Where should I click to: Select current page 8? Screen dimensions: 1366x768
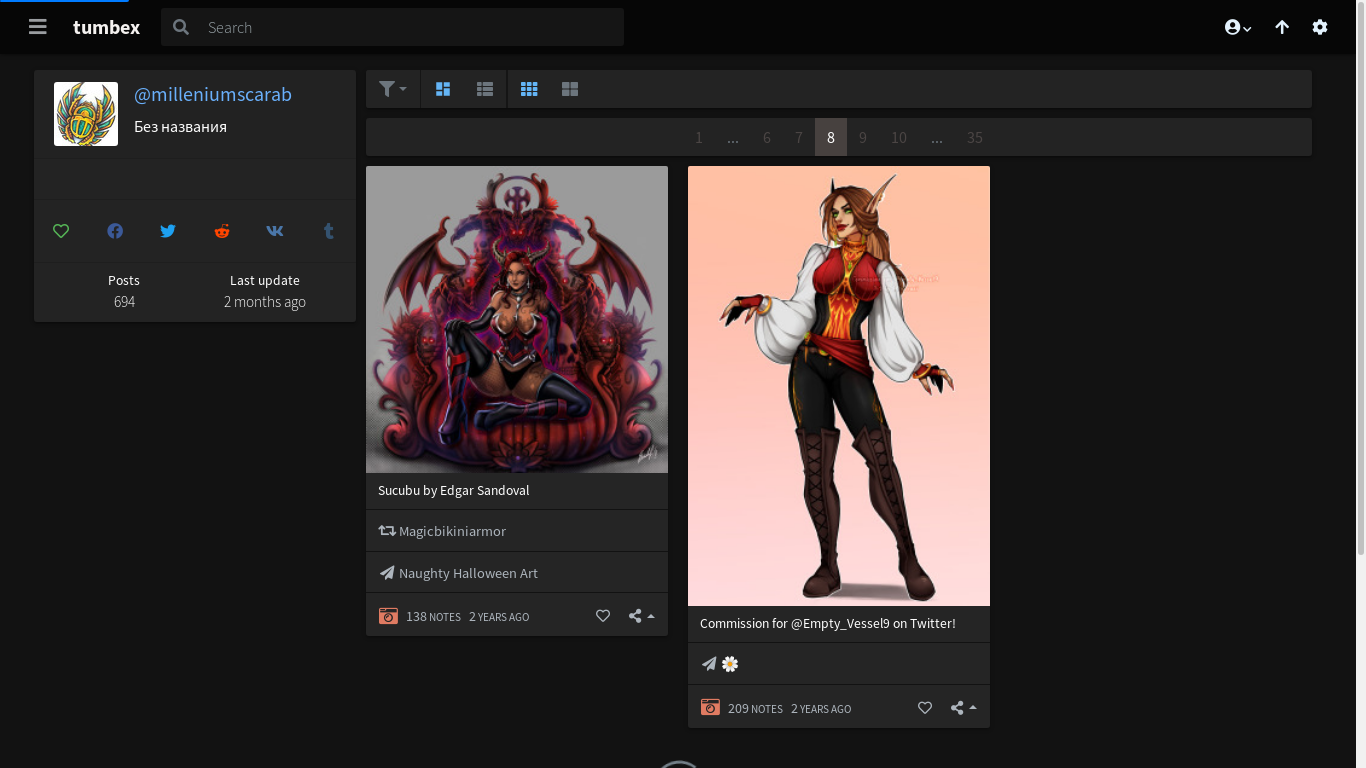pyautogui.click(x=831, y=137)
